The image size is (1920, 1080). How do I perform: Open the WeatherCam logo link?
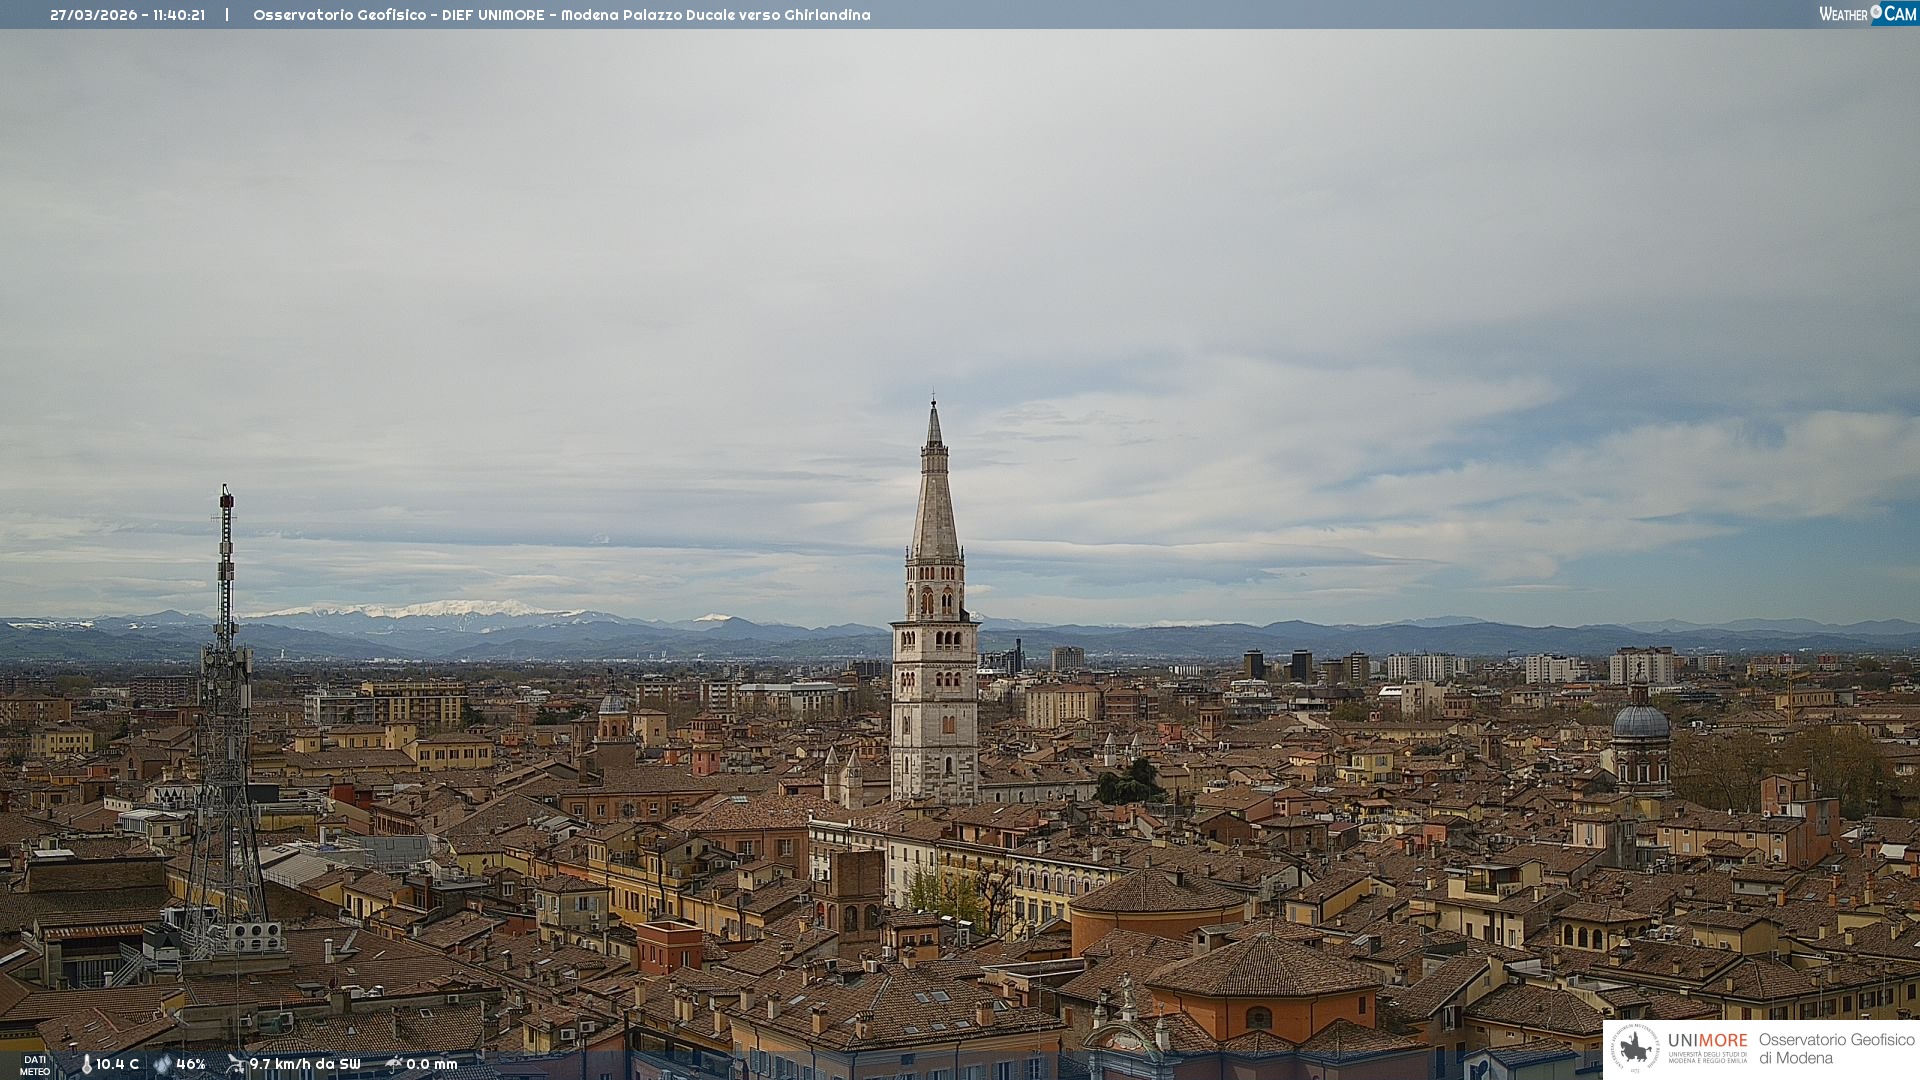click(x=1867, y=14)
